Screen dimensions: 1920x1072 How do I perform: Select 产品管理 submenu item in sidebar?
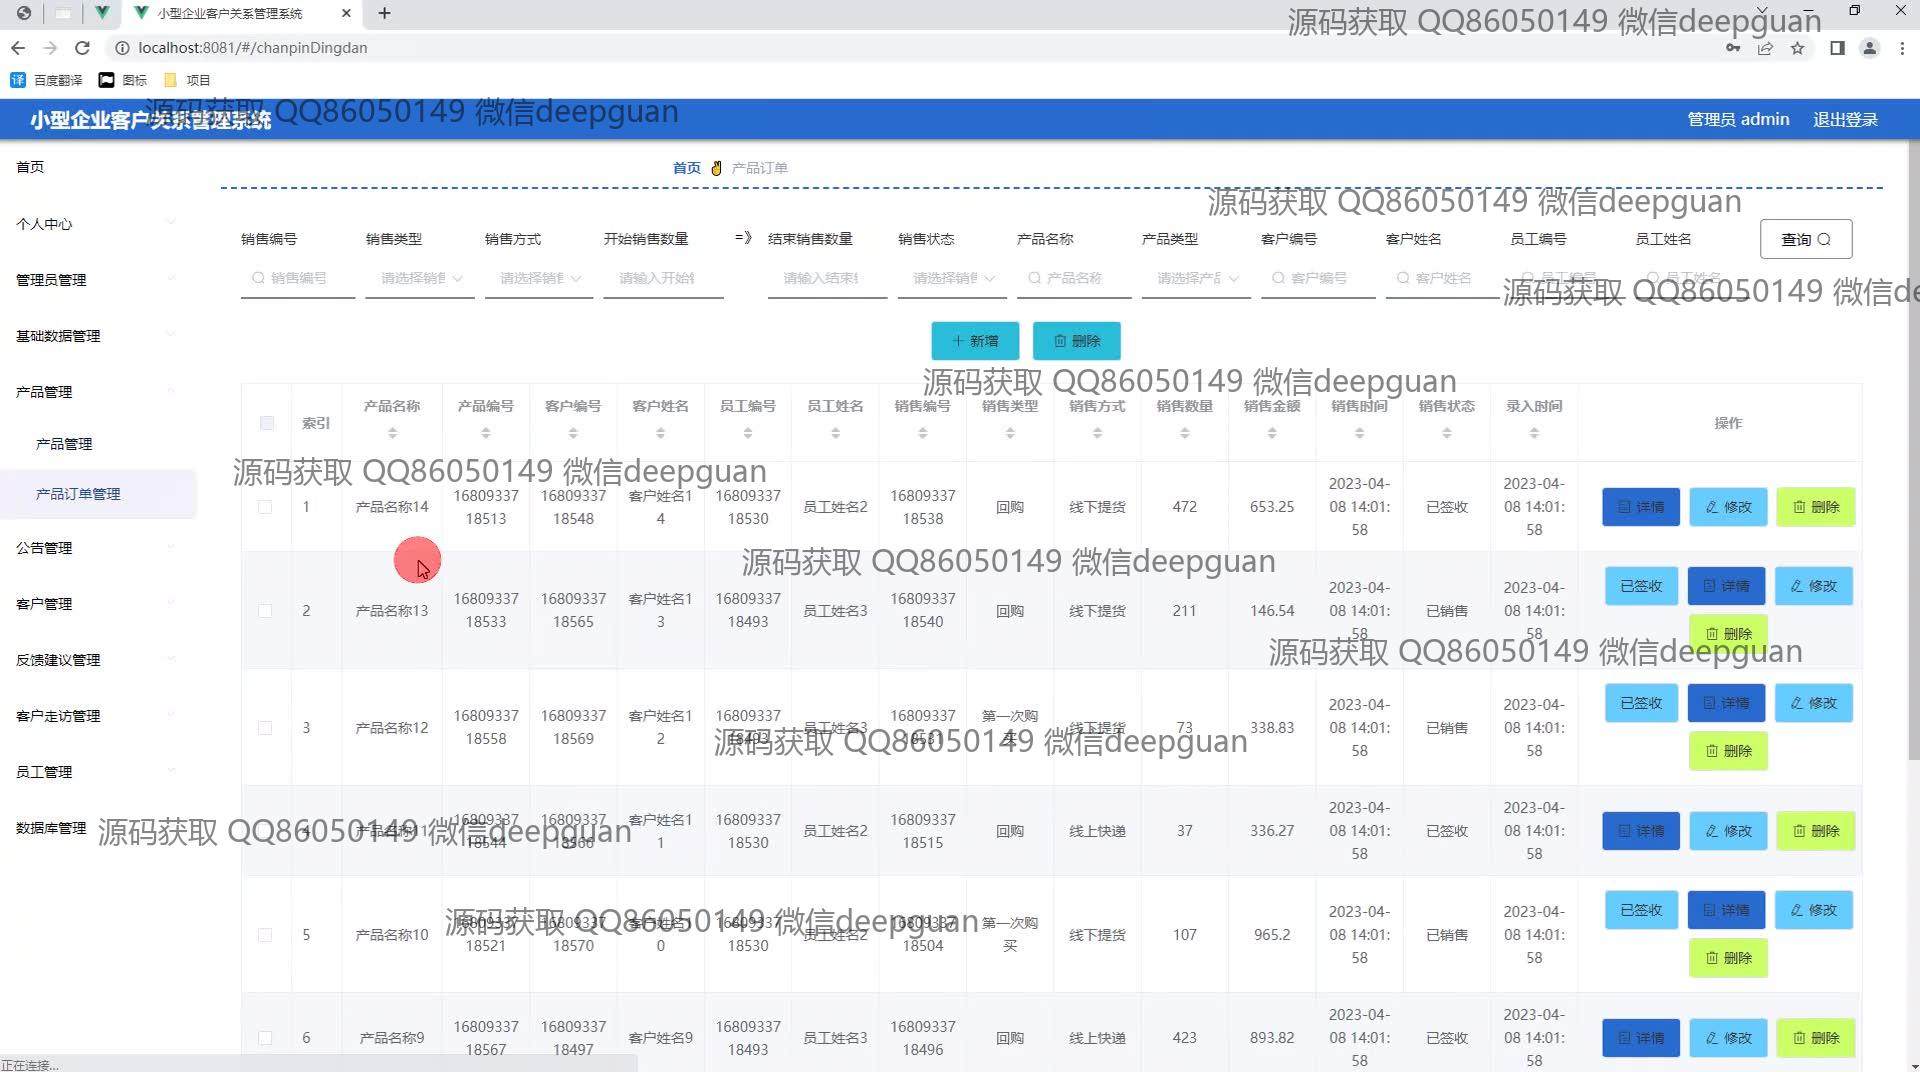(64, 444)
